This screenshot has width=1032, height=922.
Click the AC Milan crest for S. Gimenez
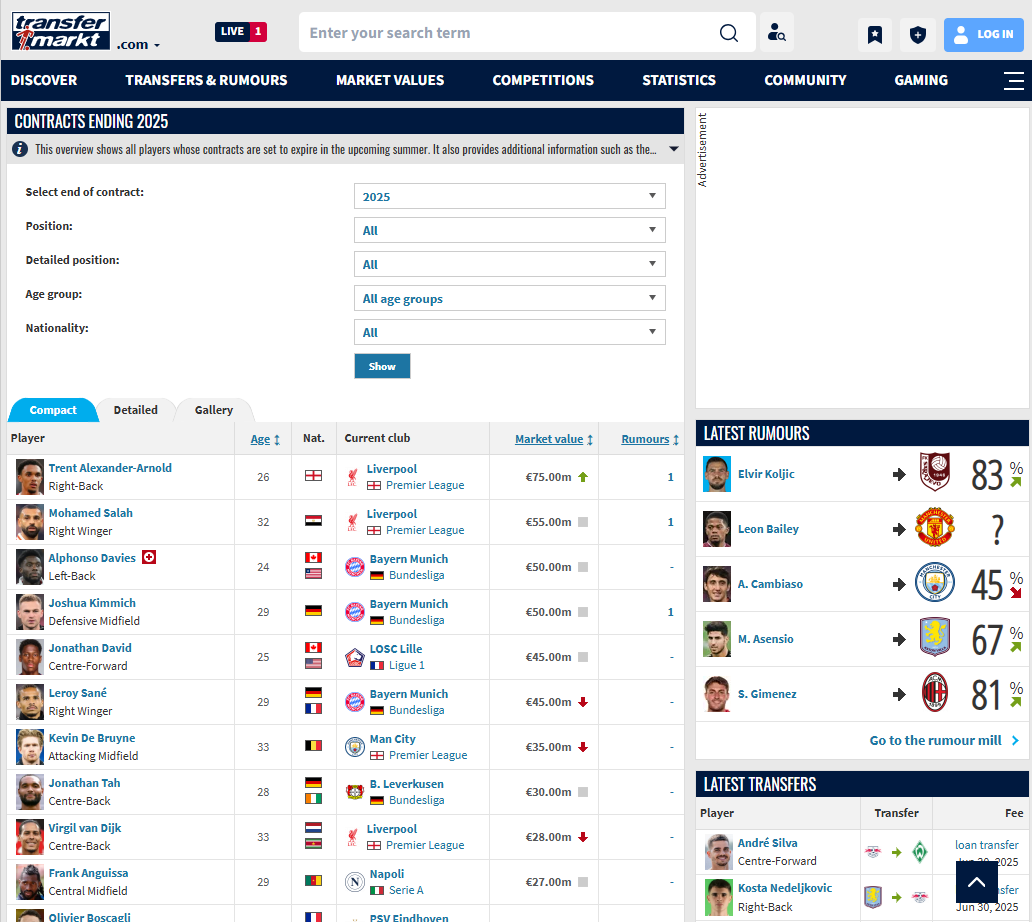tap(935, 693)
